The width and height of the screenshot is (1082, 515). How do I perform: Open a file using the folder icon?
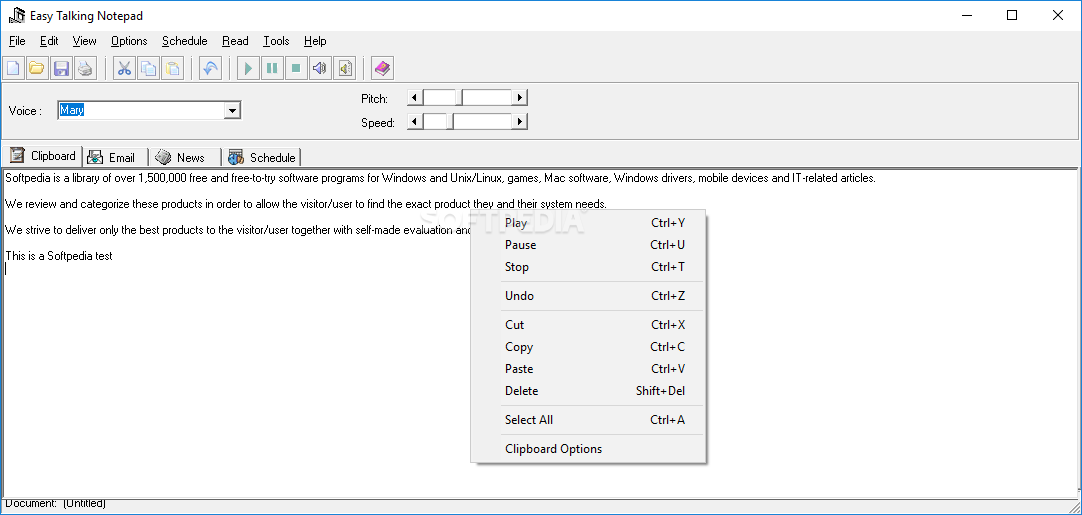(x=37, y=68)
